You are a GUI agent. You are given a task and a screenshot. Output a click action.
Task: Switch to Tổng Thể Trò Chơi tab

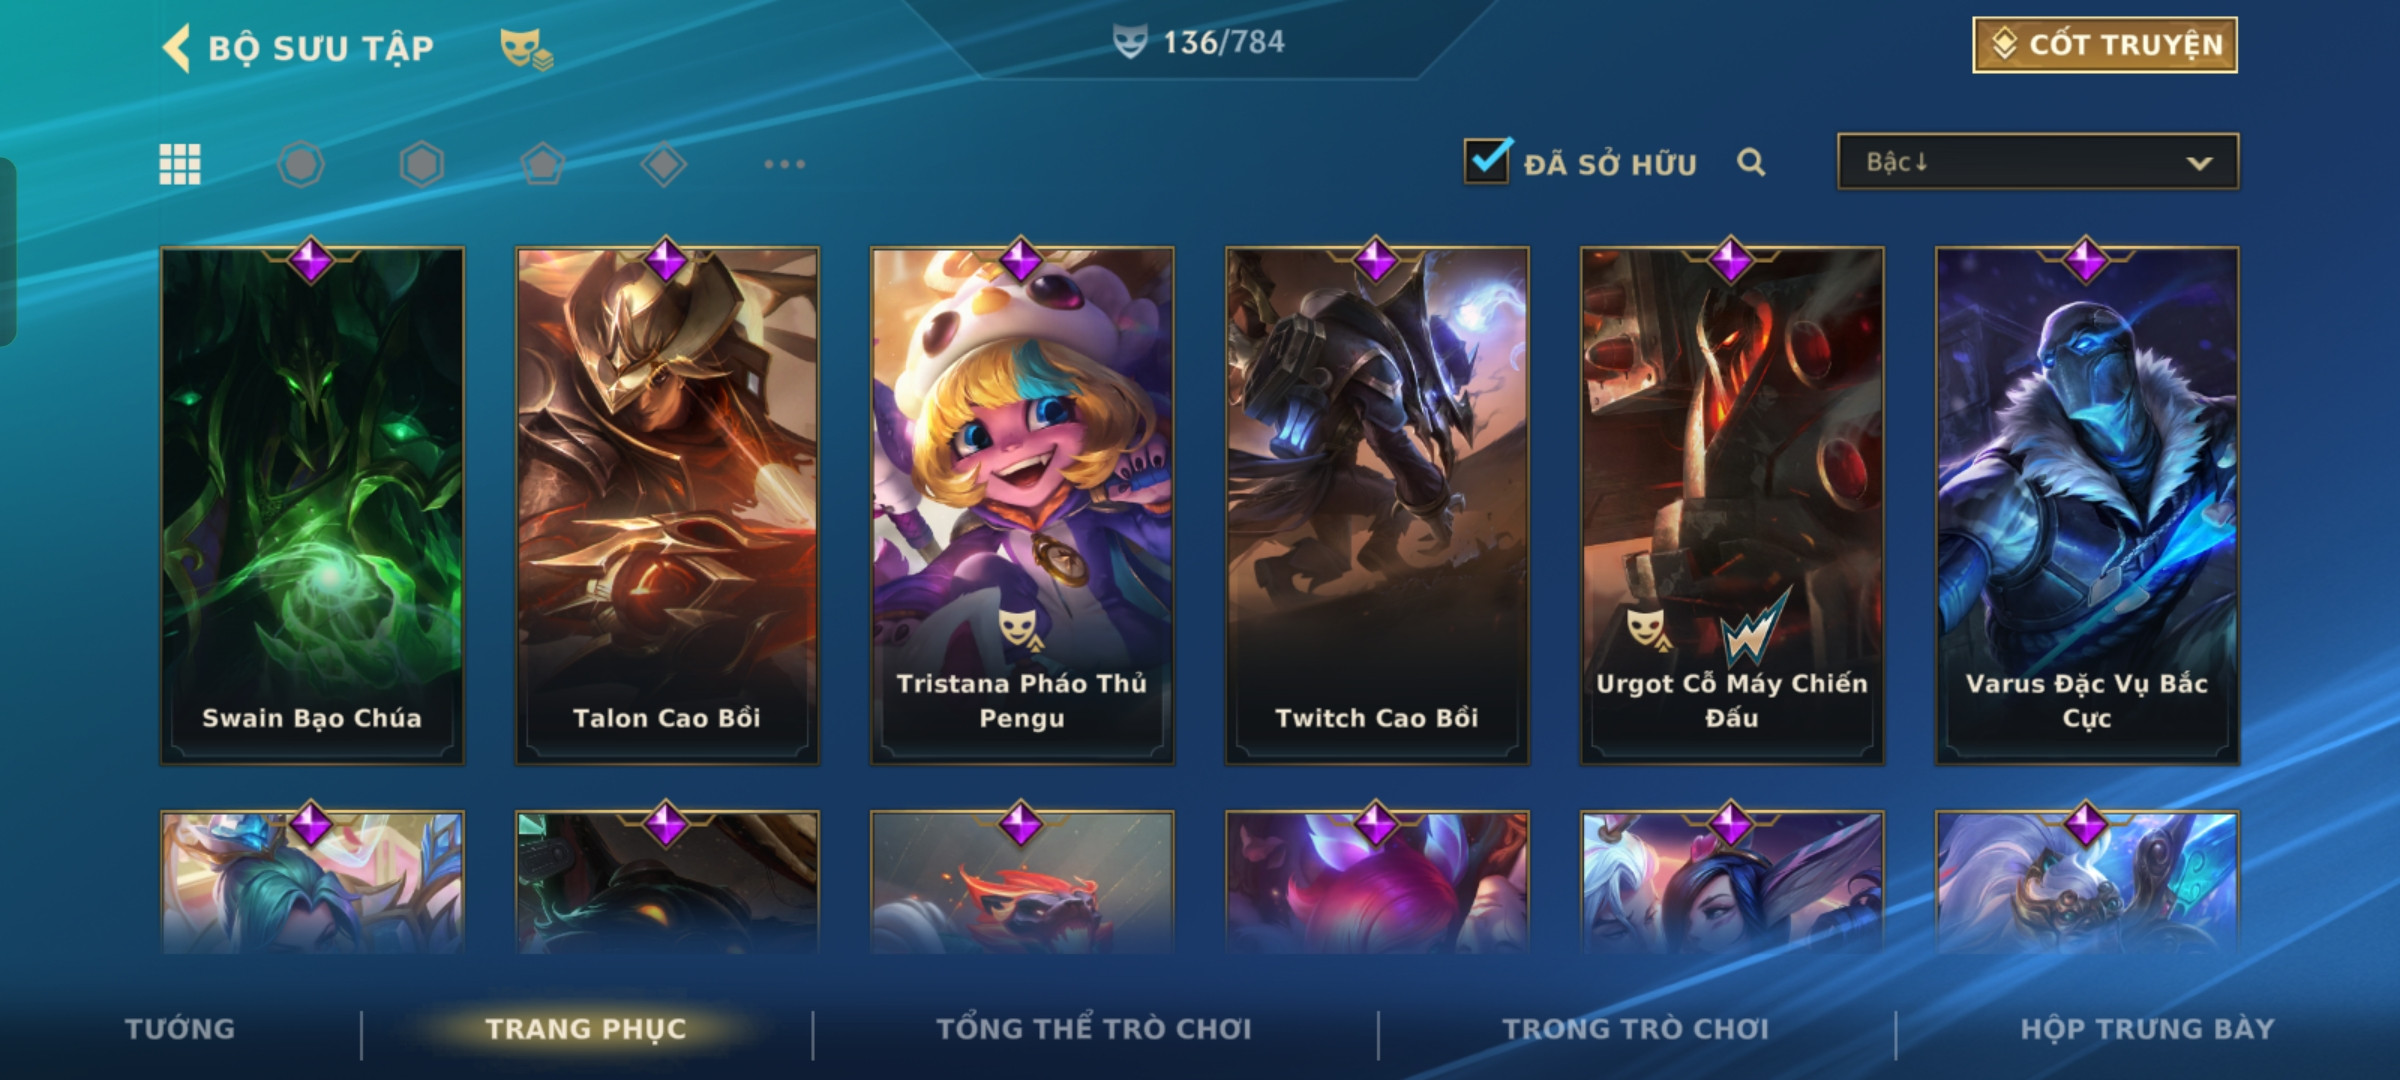[1094, 1029]
